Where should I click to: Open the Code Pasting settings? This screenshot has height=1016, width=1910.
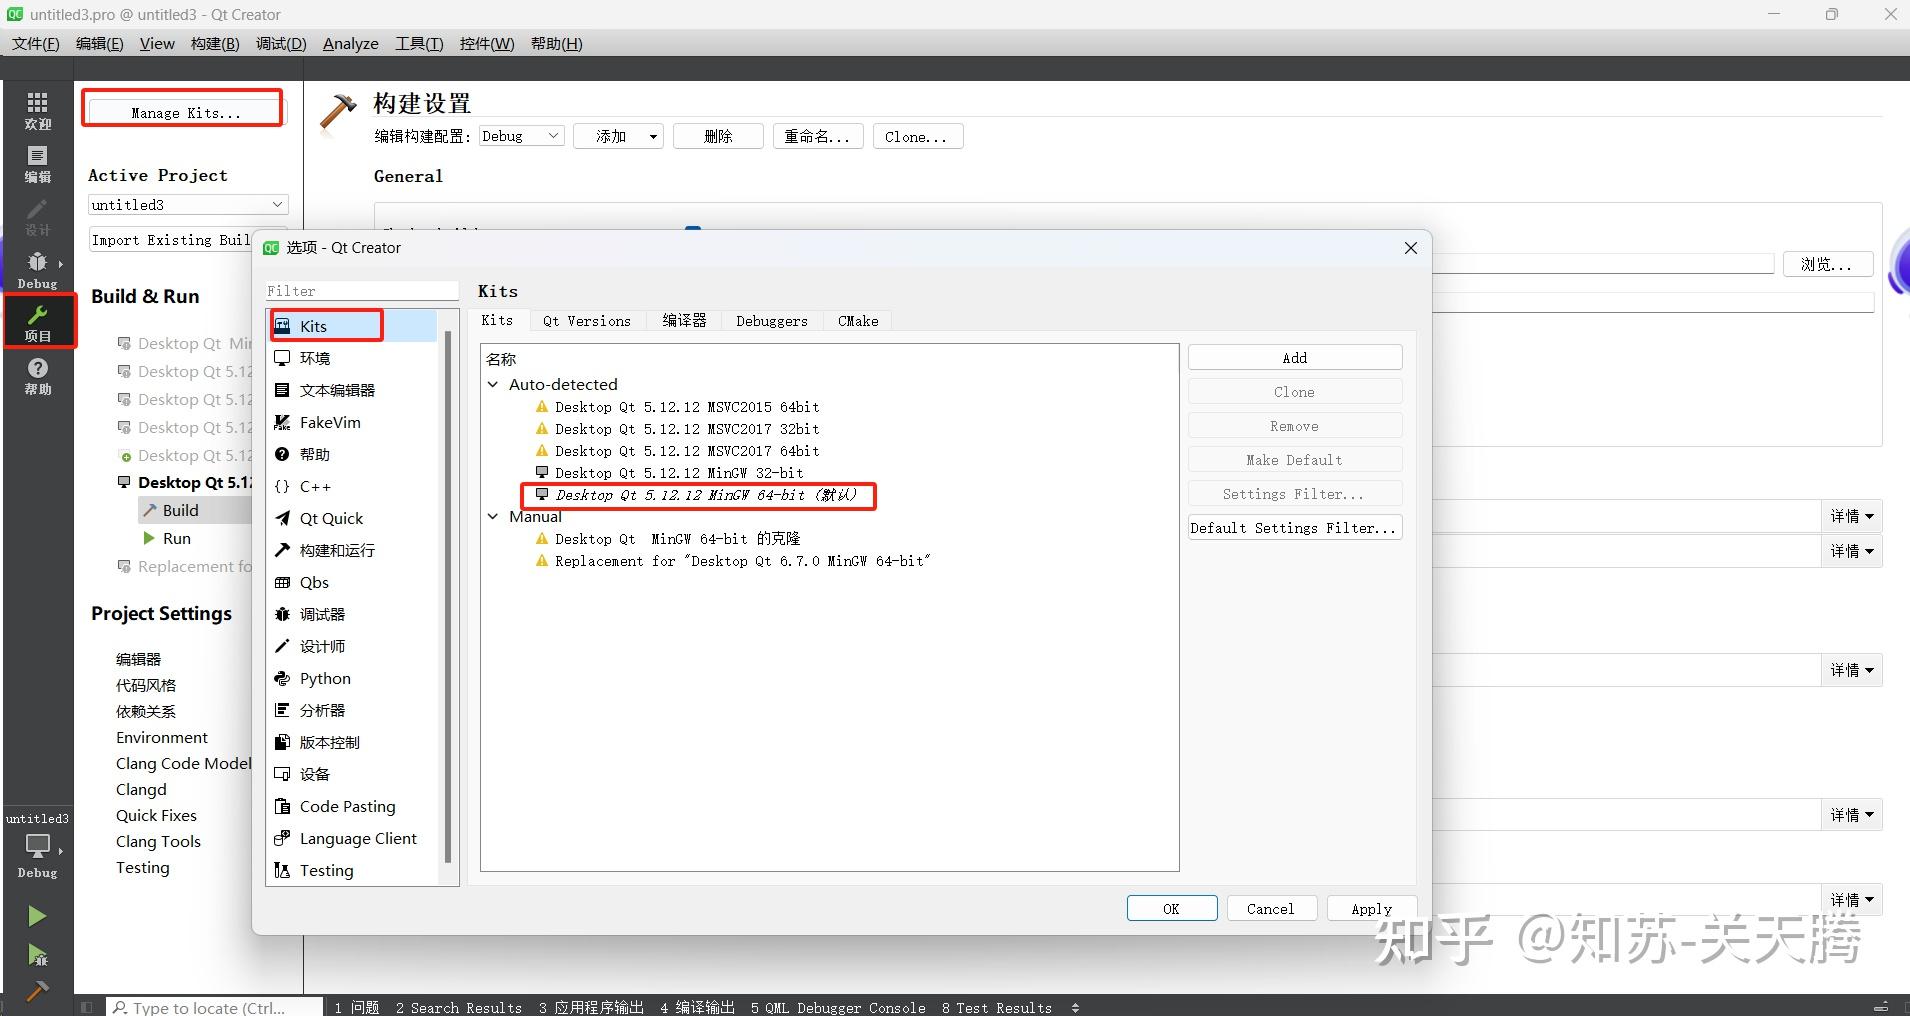click(x=346, y=806)
